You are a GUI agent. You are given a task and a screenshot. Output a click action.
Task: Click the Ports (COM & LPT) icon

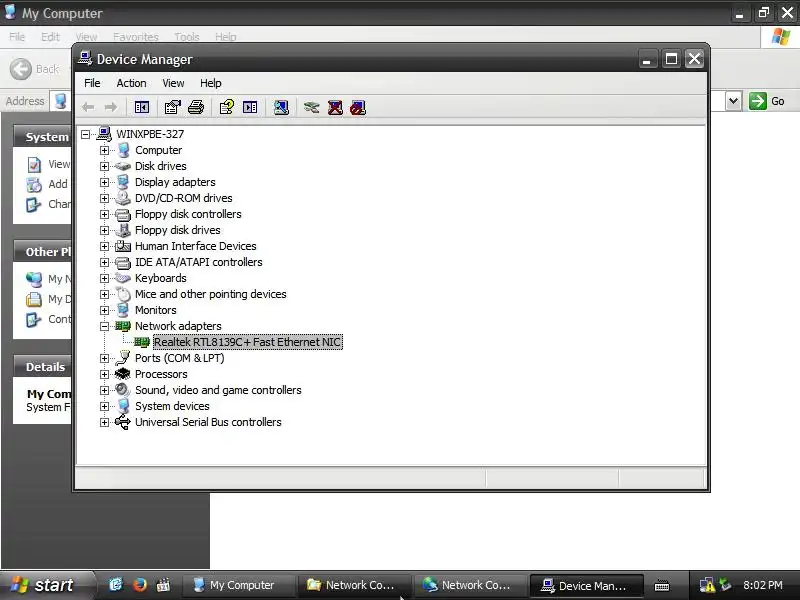[x=122, y=358]
